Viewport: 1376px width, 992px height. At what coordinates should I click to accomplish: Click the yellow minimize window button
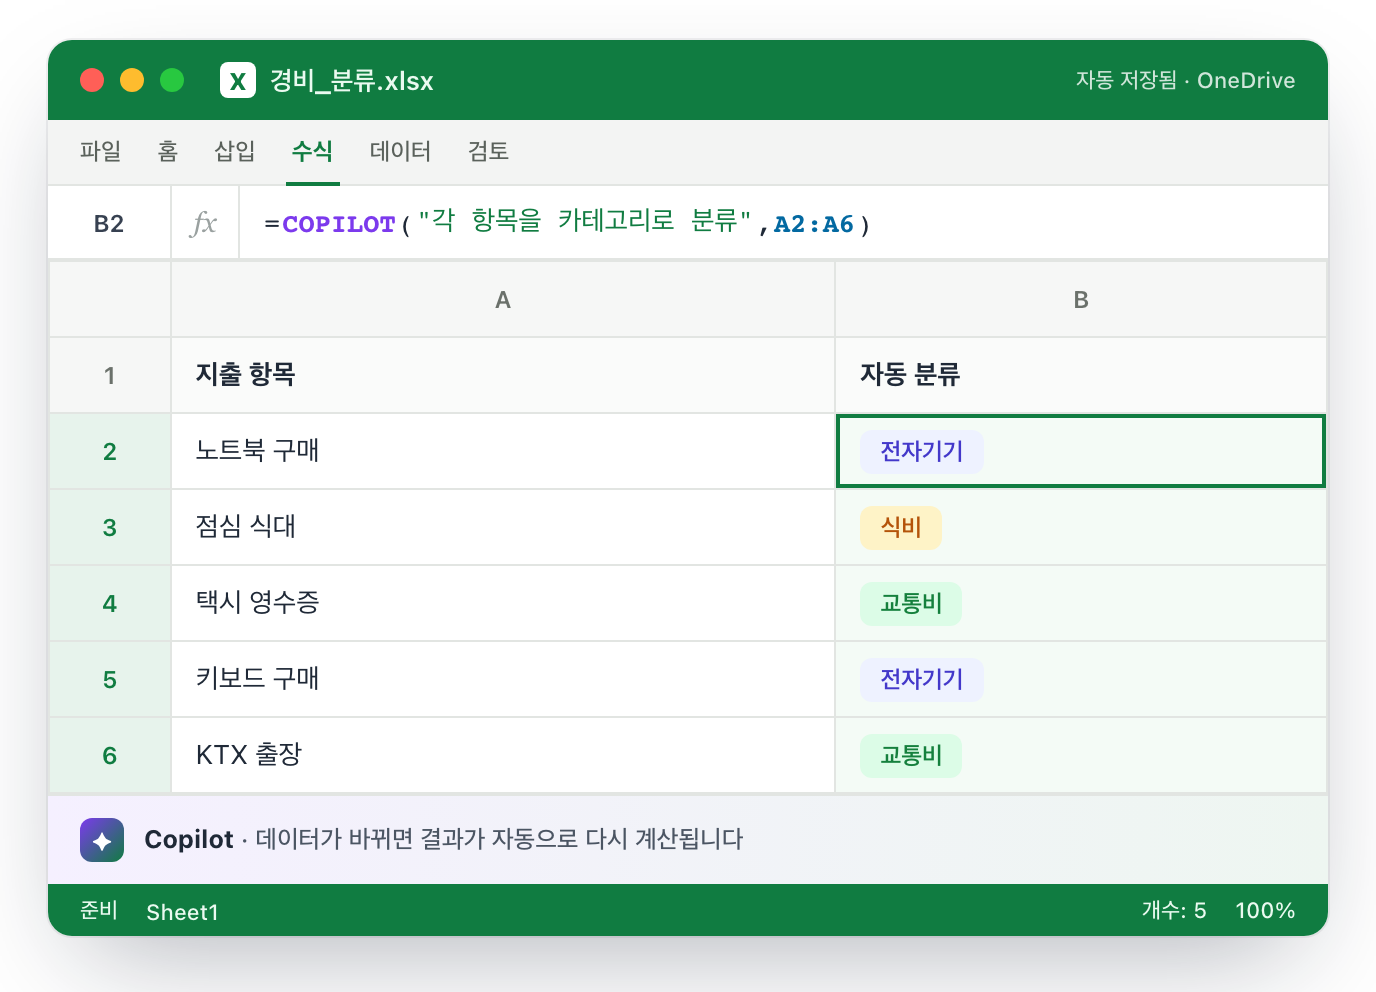pyautogui.click(x=132, y=80)
